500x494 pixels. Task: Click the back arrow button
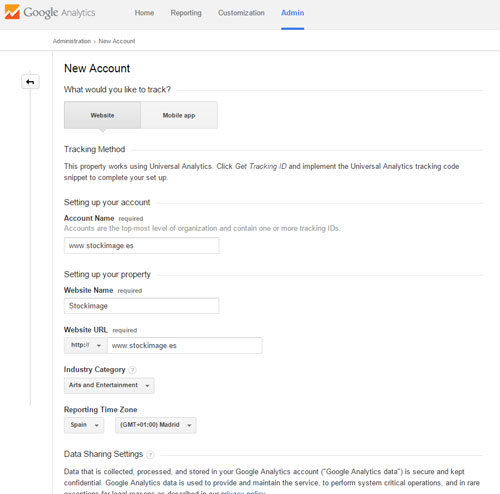pos(30,82)
